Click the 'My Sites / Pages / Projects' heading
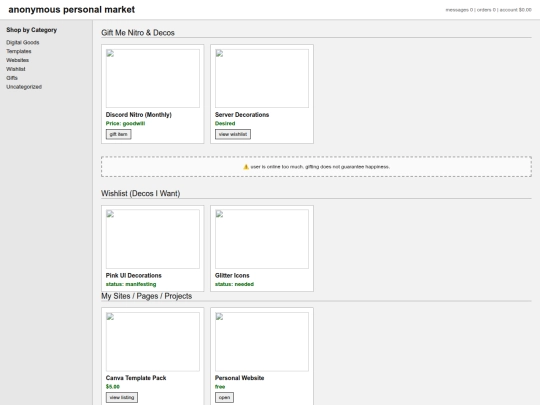 pyautogui.click(x=147, y=296)
